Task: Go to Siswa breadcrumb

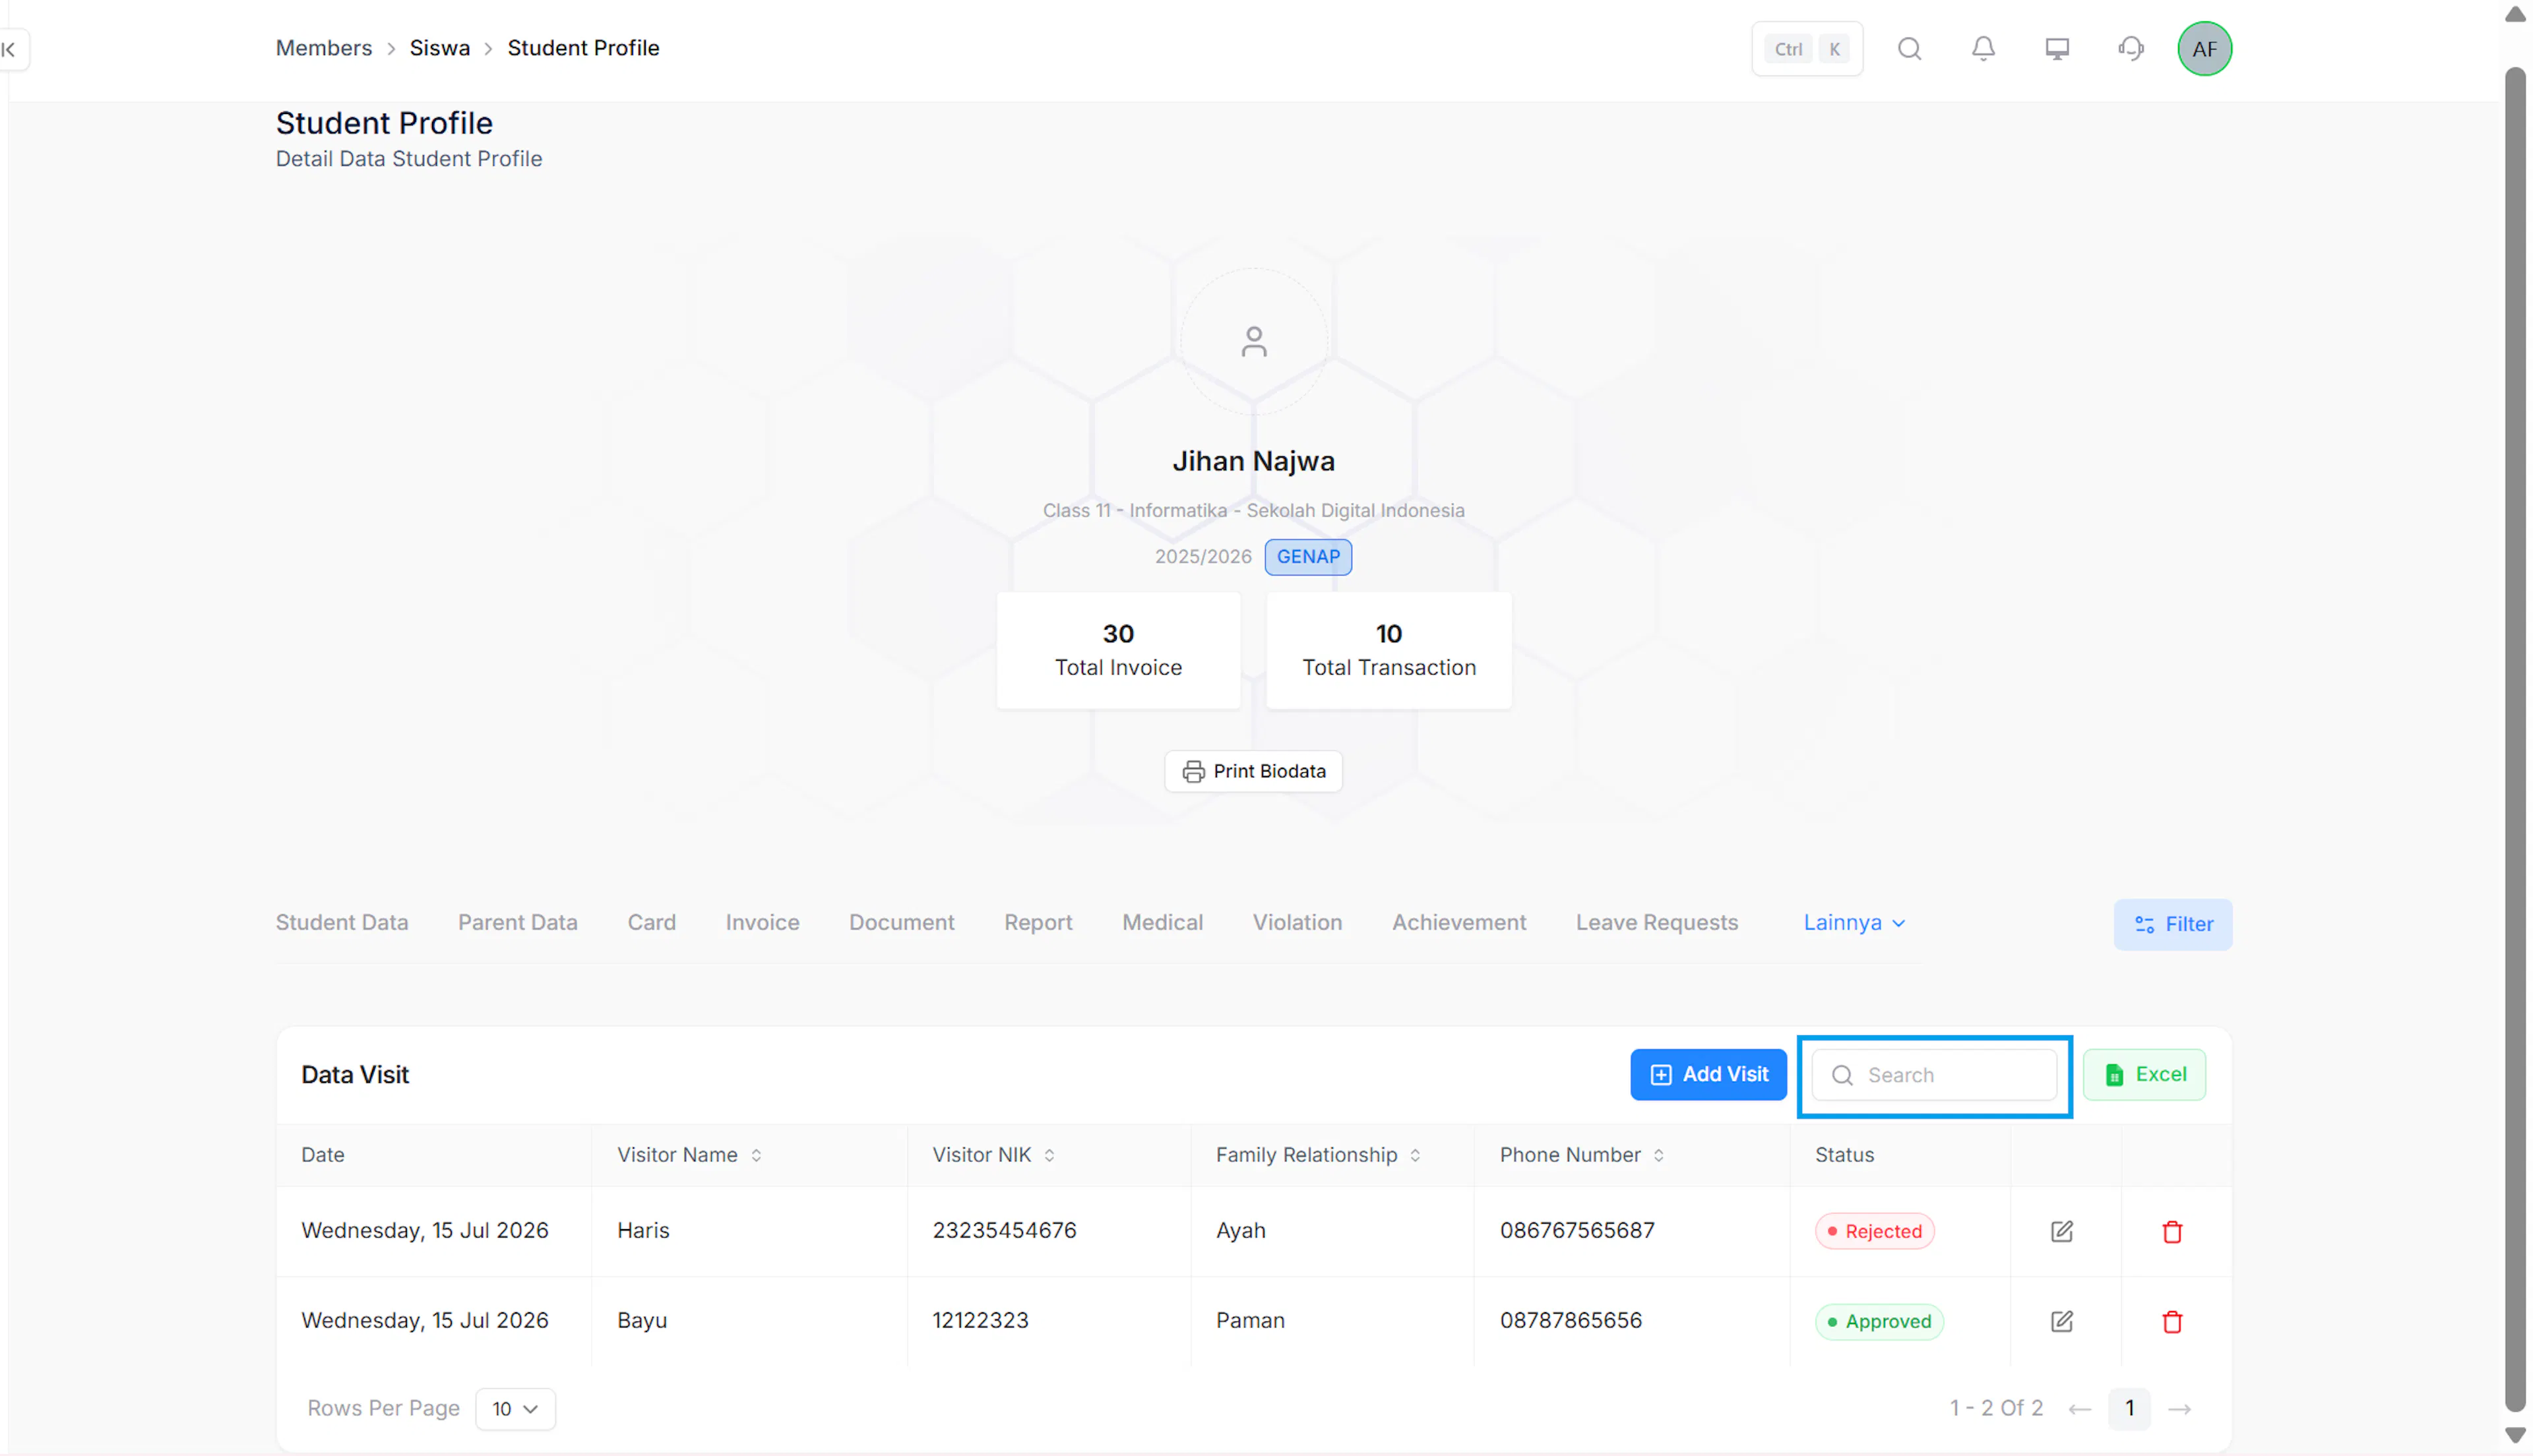Action: 439,48
